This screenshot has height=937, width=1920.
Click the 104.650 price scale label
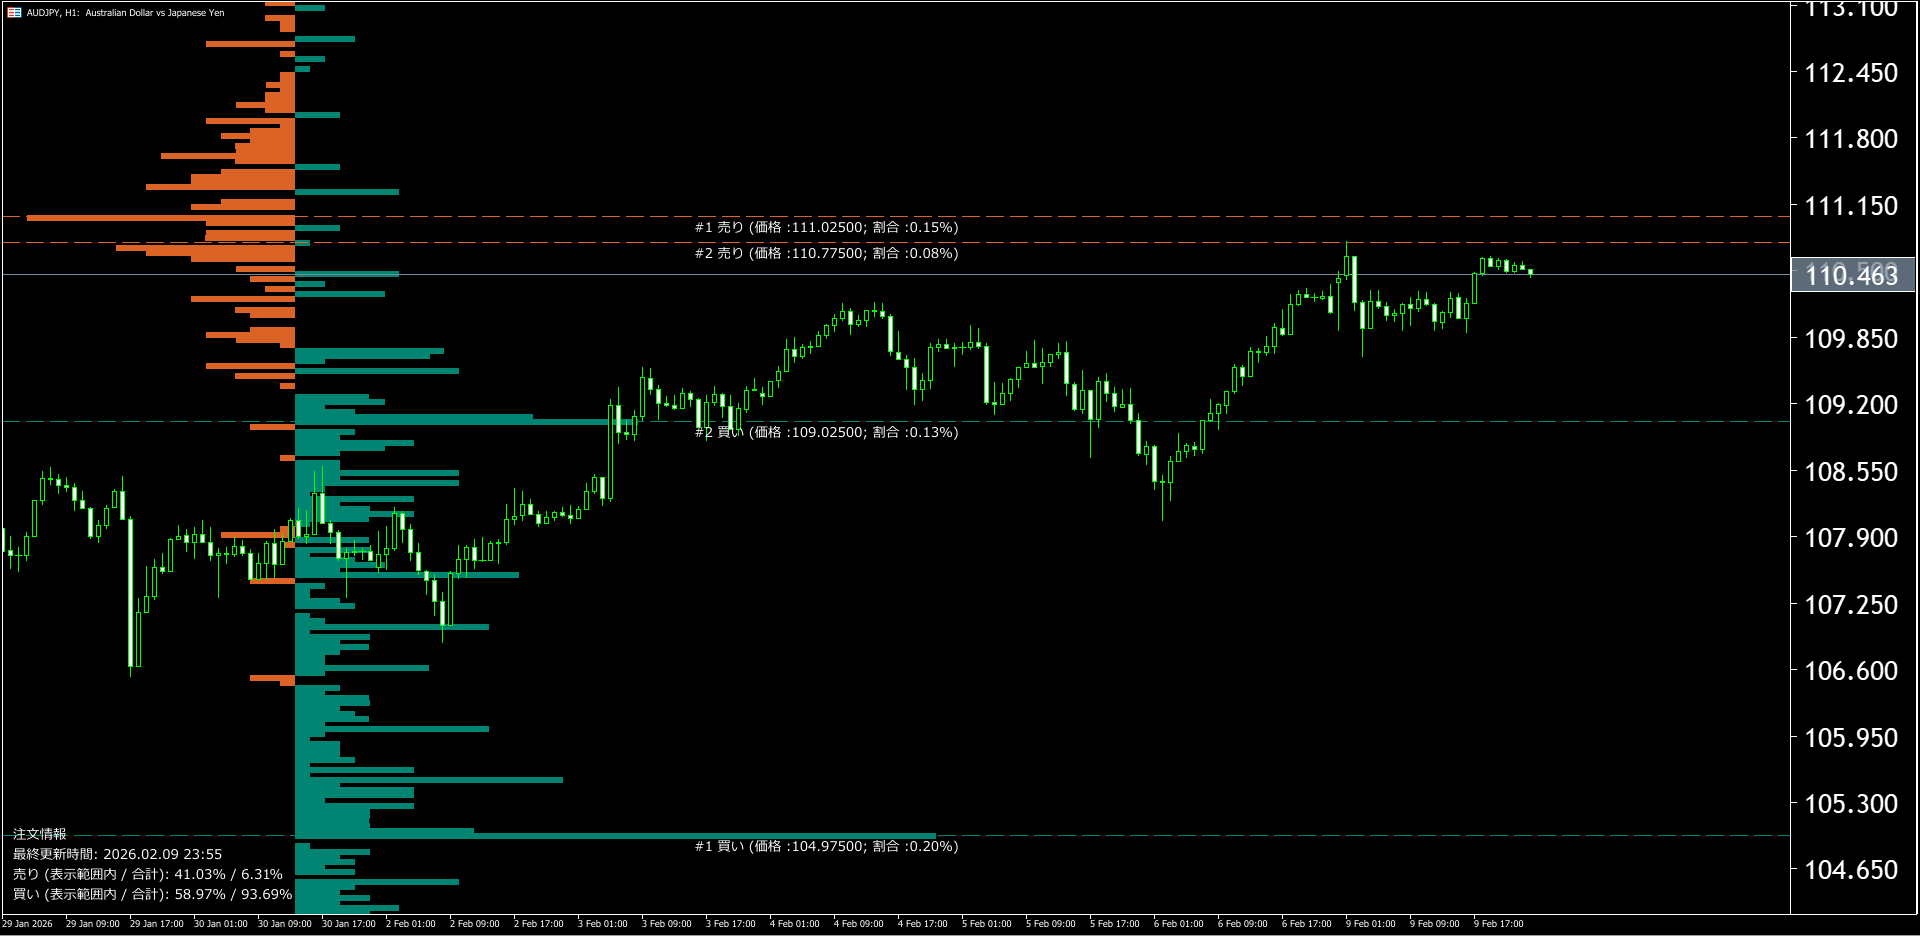1851,870
